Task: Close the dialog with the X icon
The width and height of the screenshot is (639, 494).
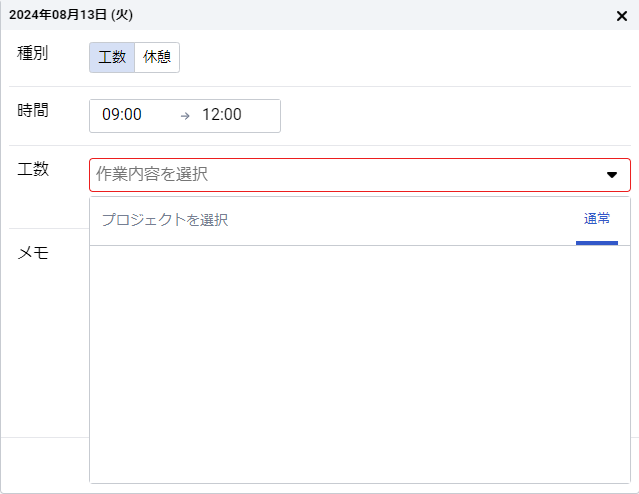Action: pos(621,16)
